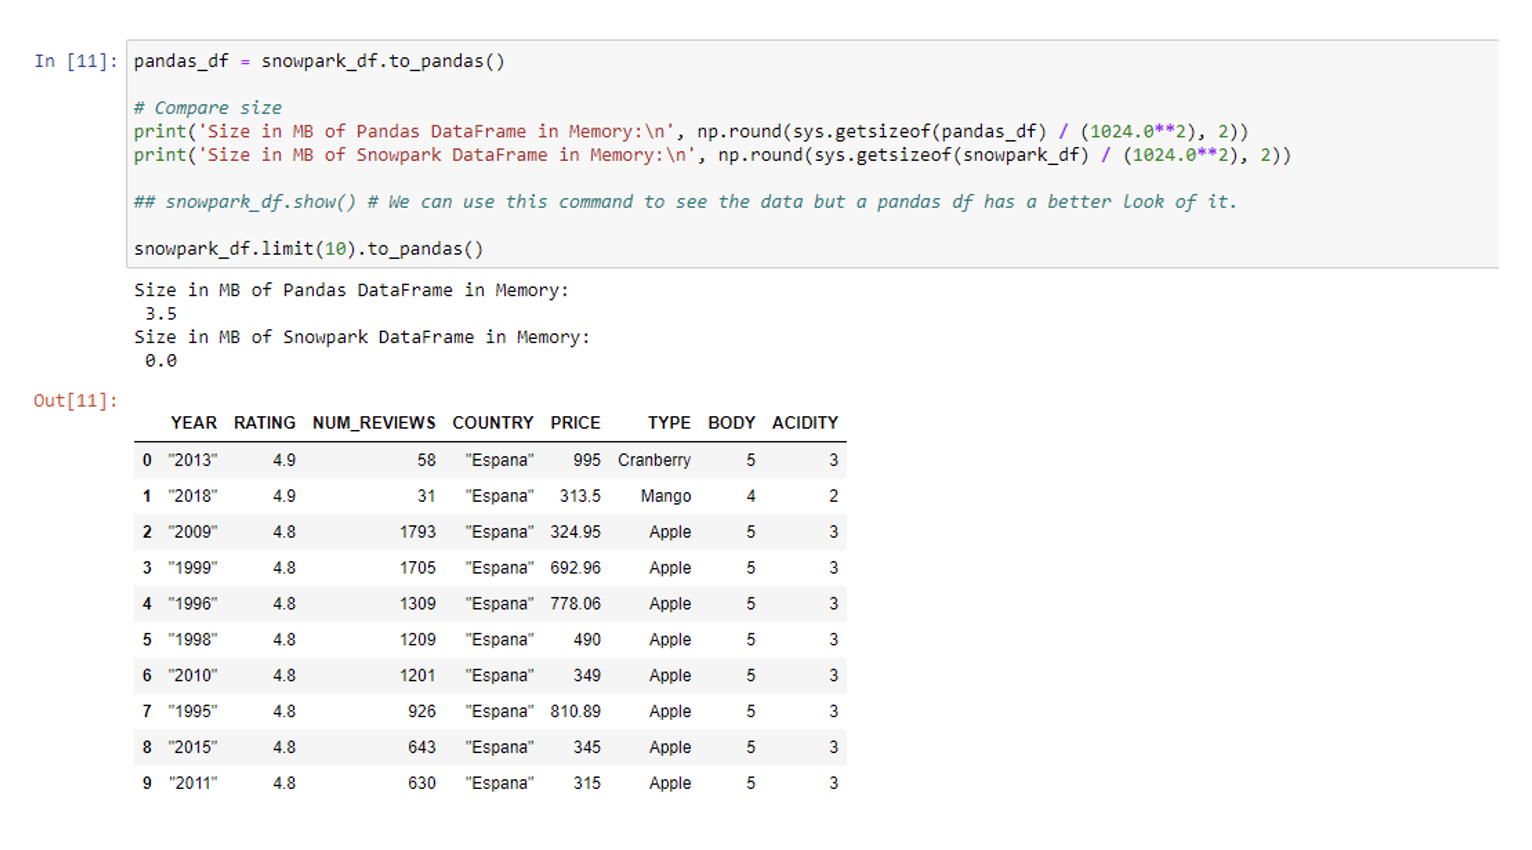Click the price cell 313.5

580,496
